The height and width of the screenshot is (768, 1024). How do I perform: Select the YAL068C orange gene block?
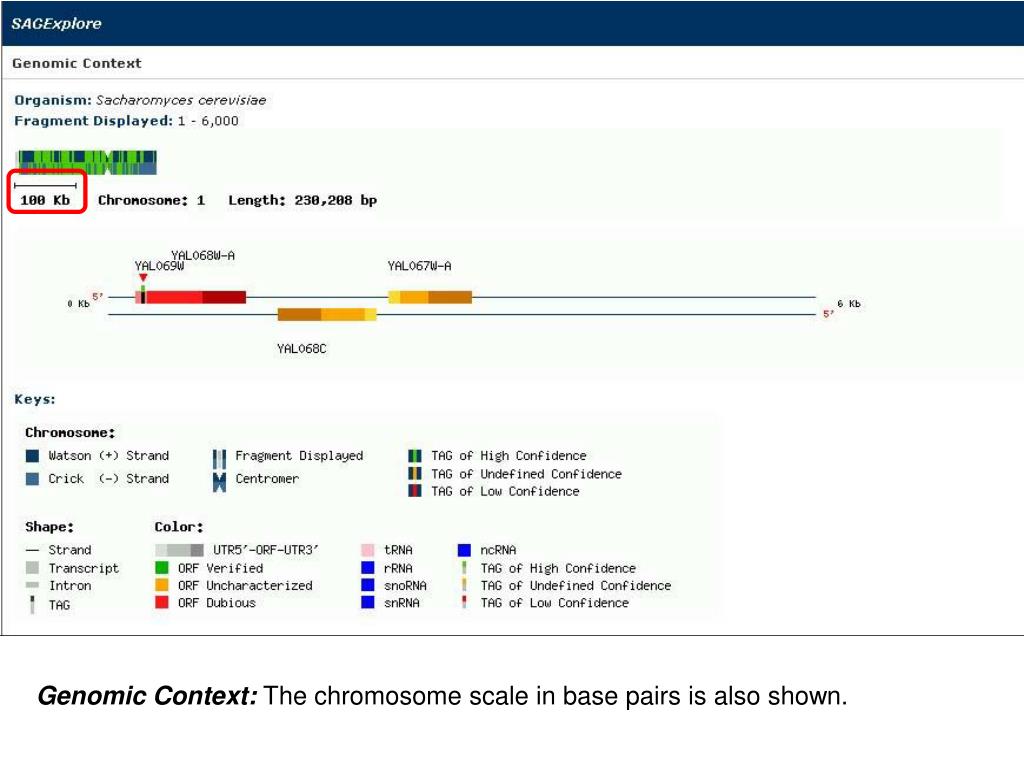[x=327, y=315]
